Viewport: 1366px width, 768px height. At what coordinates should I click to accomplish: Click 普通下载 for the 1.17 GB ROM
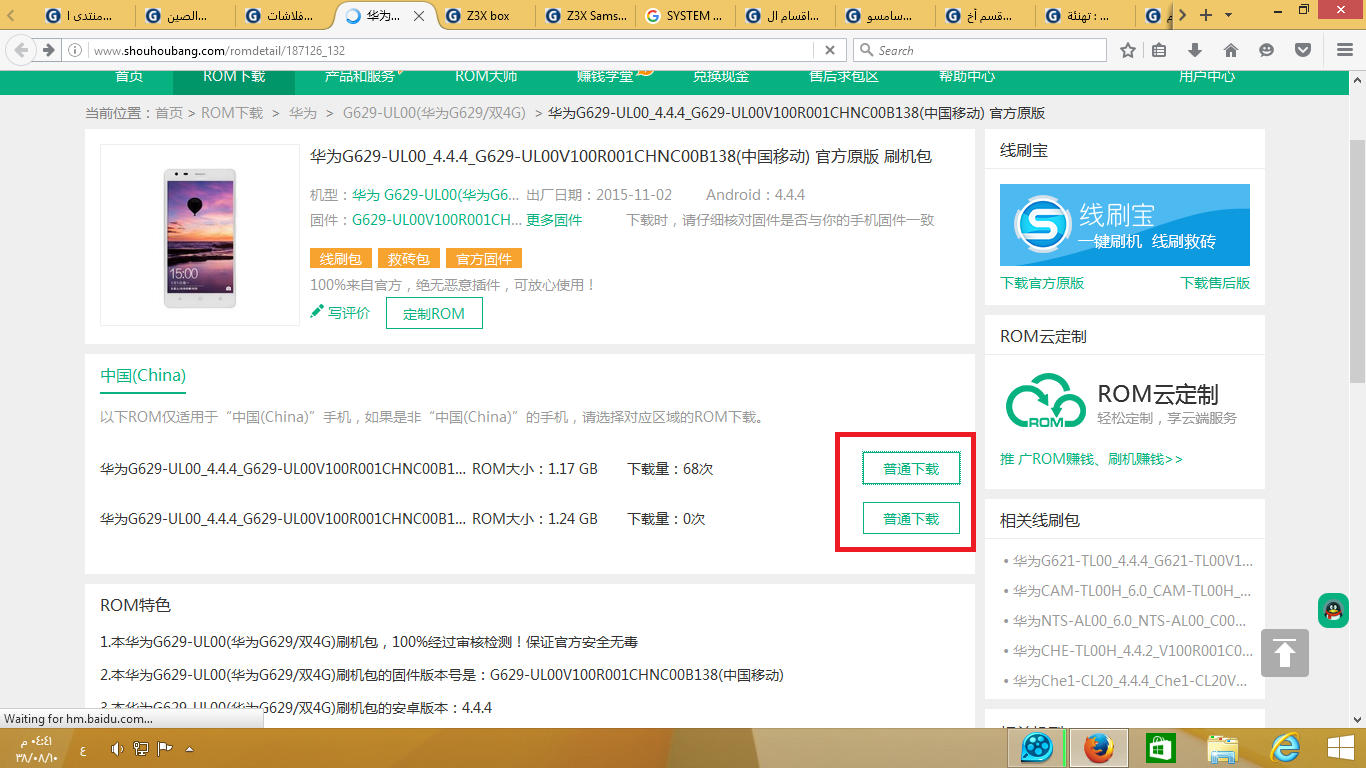[911, 468]
